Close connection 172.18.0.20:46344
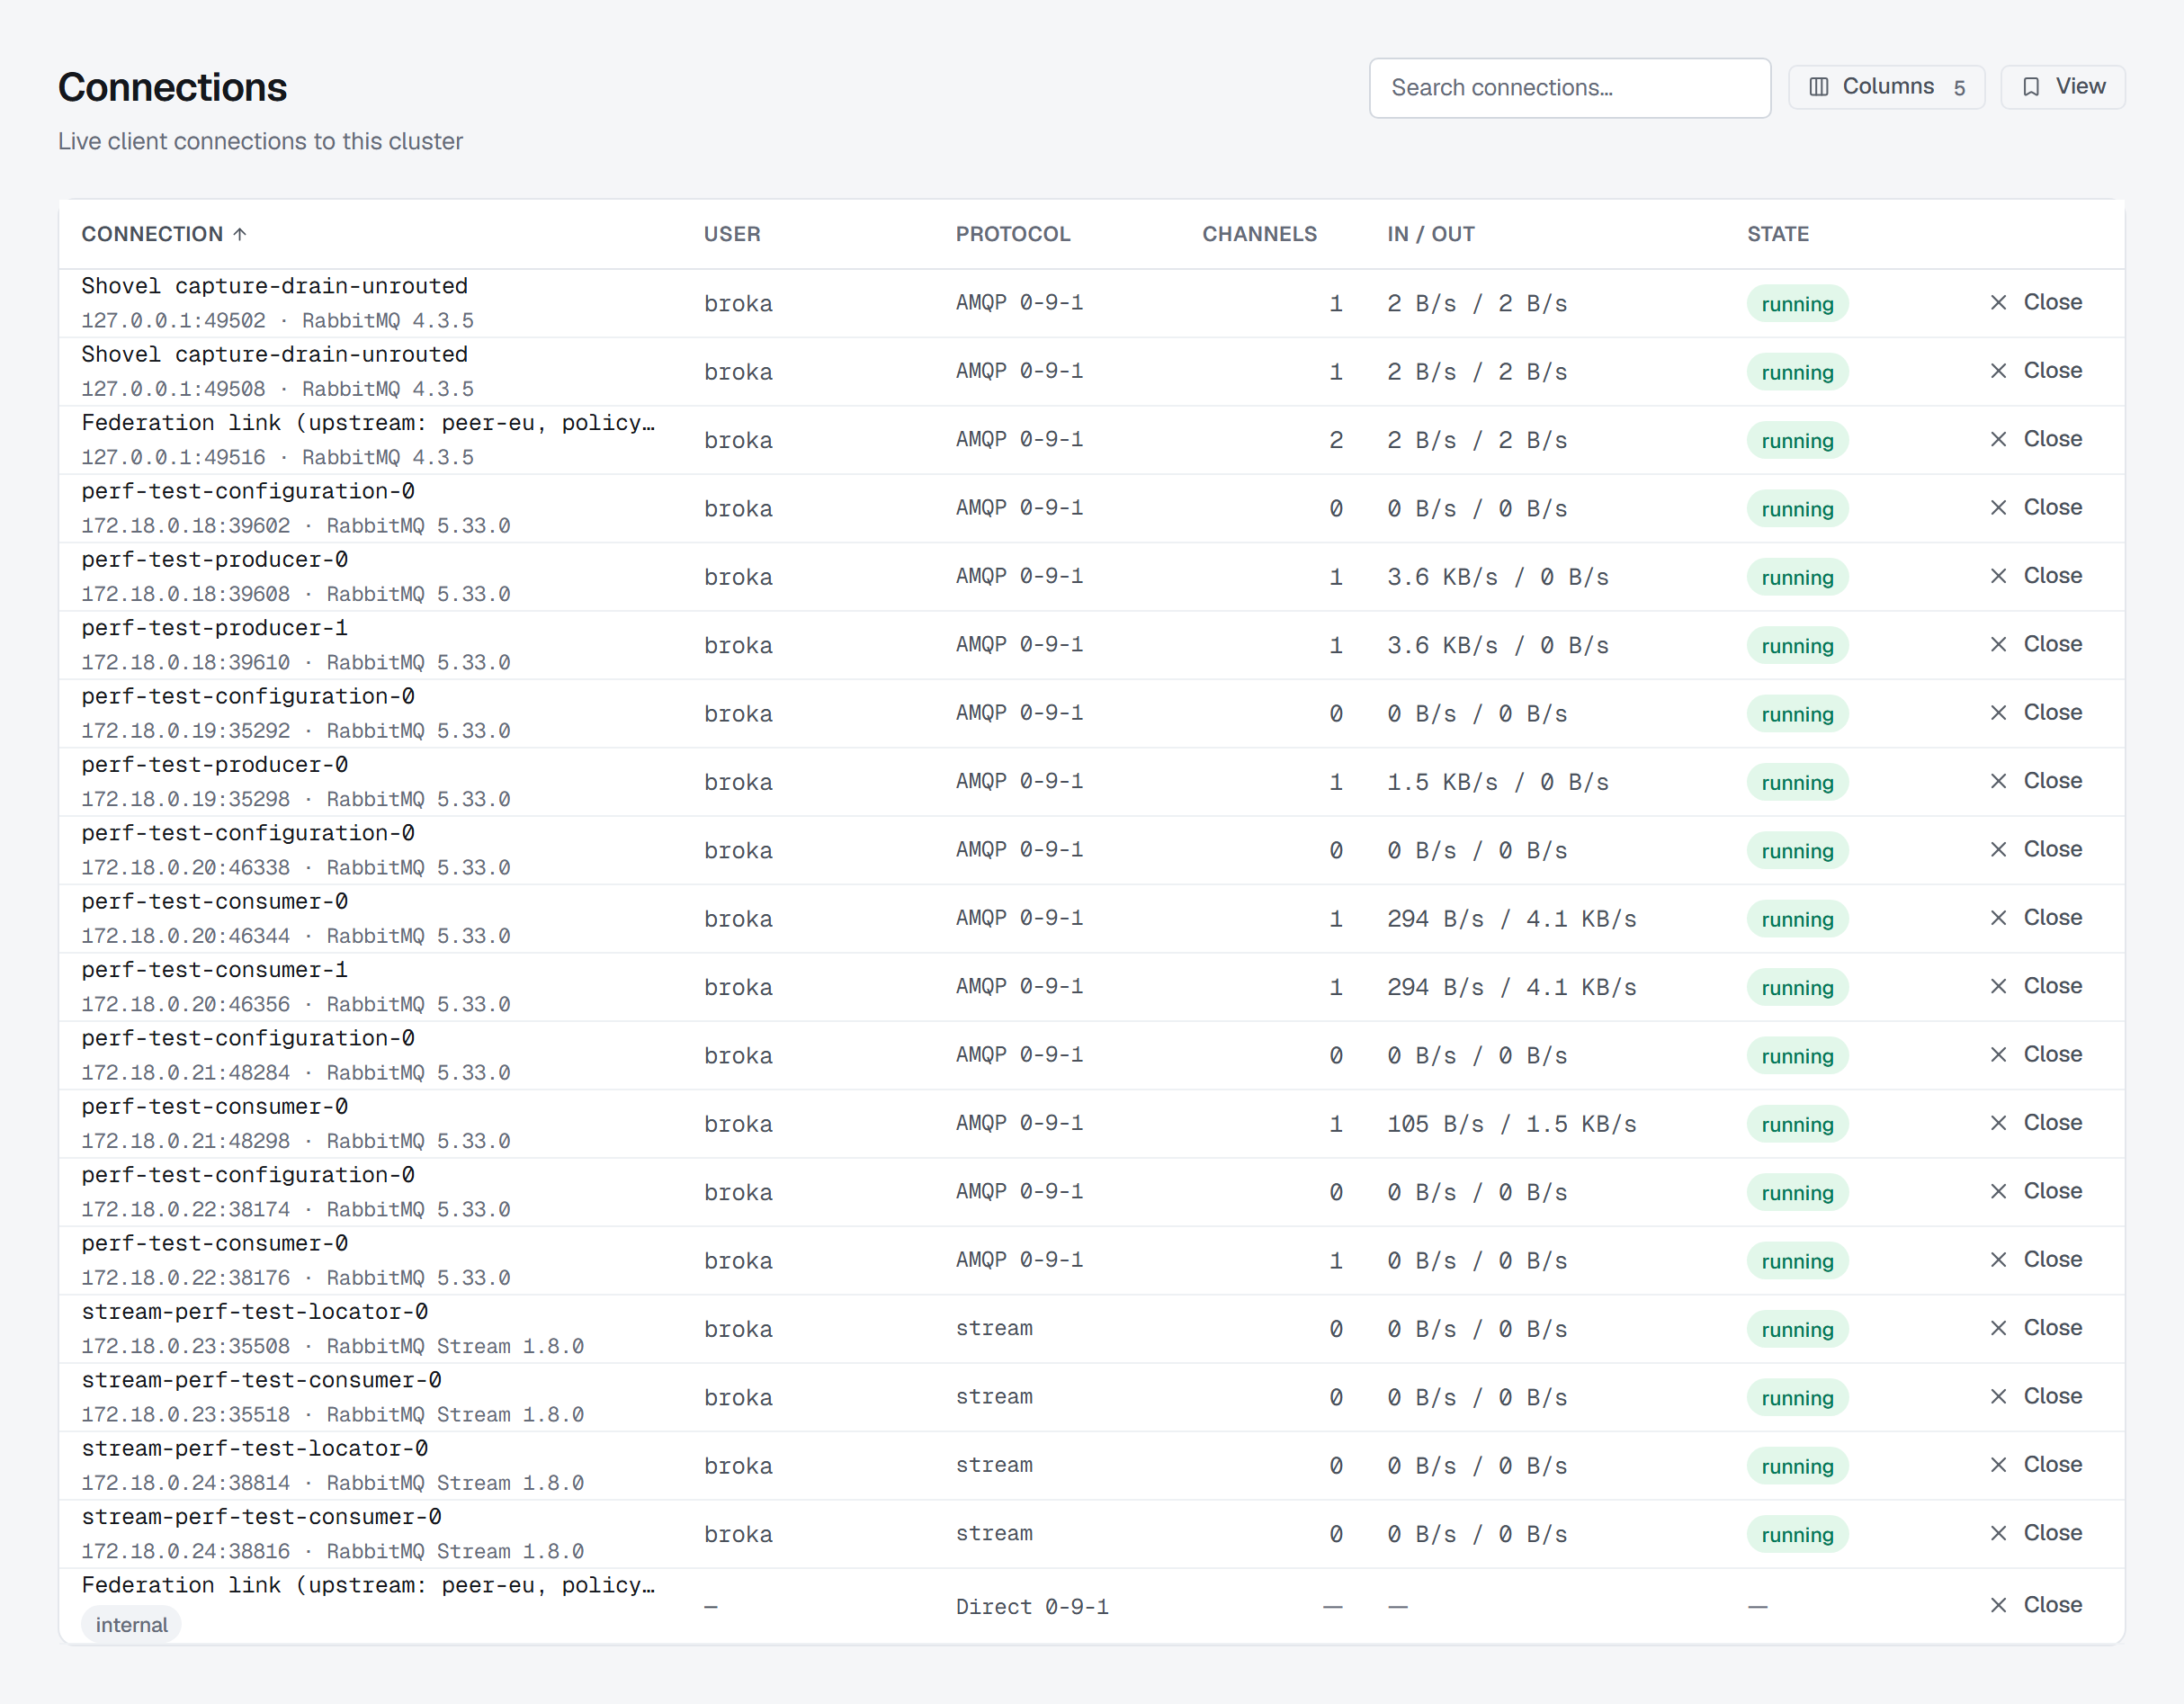The height and width of the screenshot is (1704, 2184). [x=2036, y=918]
